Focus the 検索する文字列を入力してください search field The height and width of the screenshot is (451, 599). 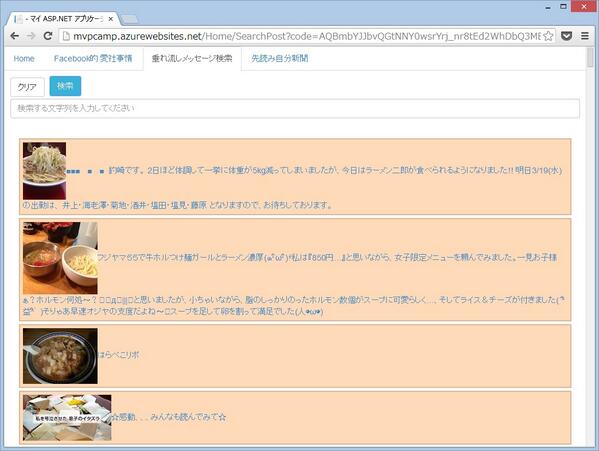point(295,108)
